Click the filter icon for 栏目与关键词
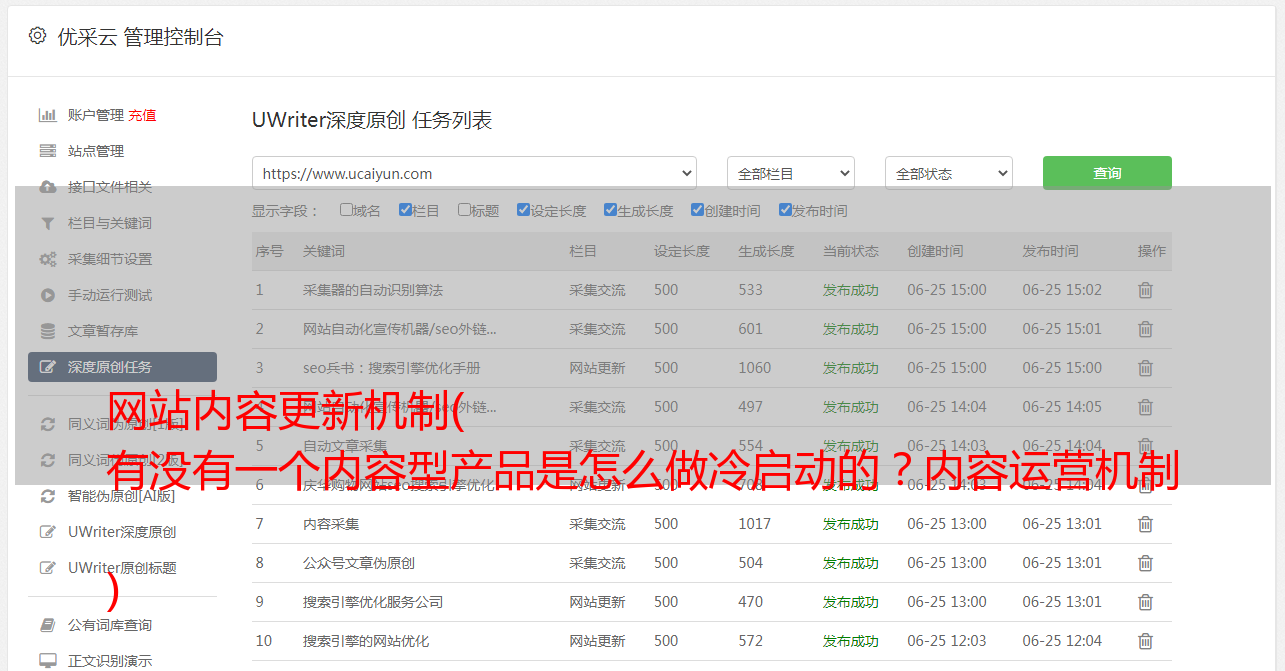 click(47, 223)
